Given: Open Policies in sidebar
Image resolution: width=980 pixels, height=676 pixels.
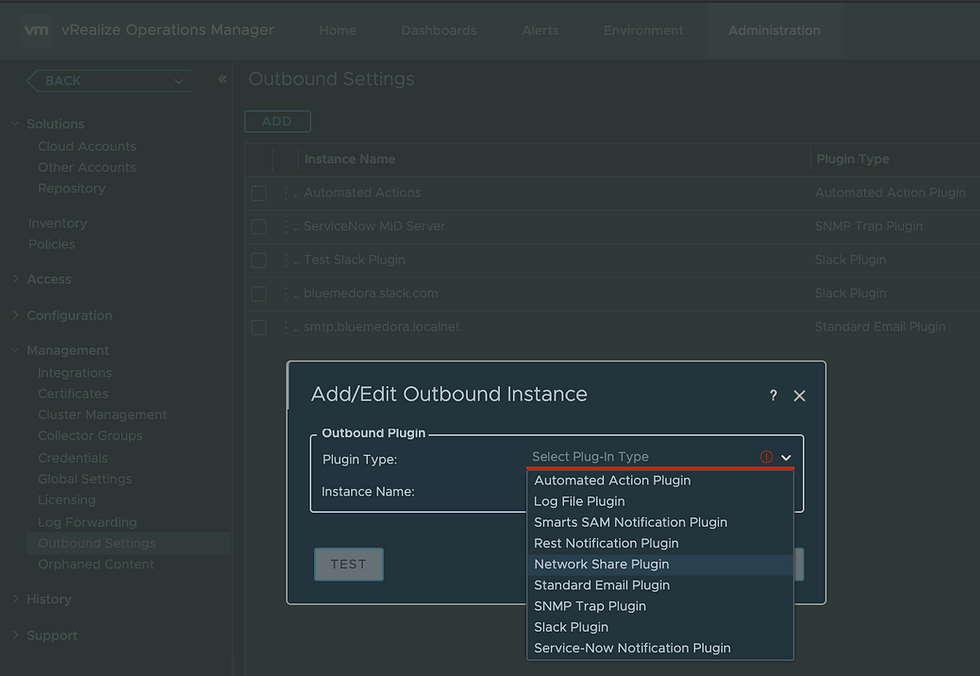Looking at the screenshot, I should (51, 244).
